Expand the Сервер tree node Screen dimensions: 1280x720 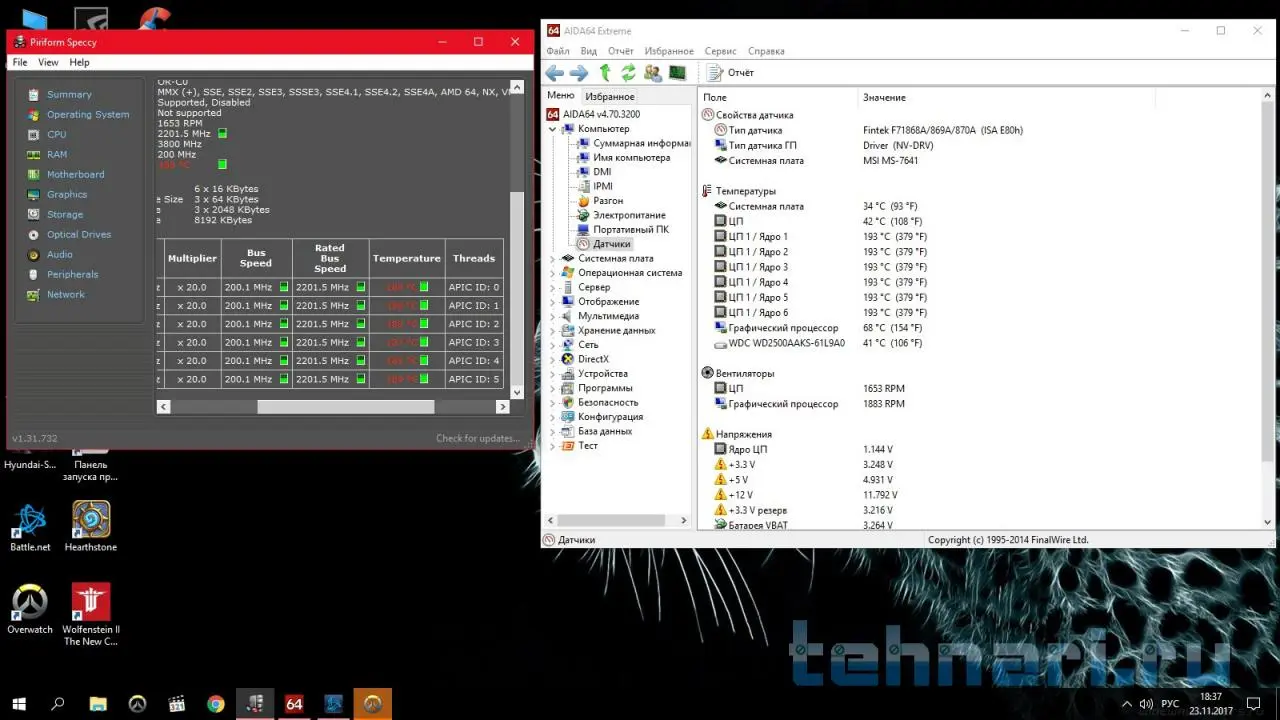coord(552,287)
